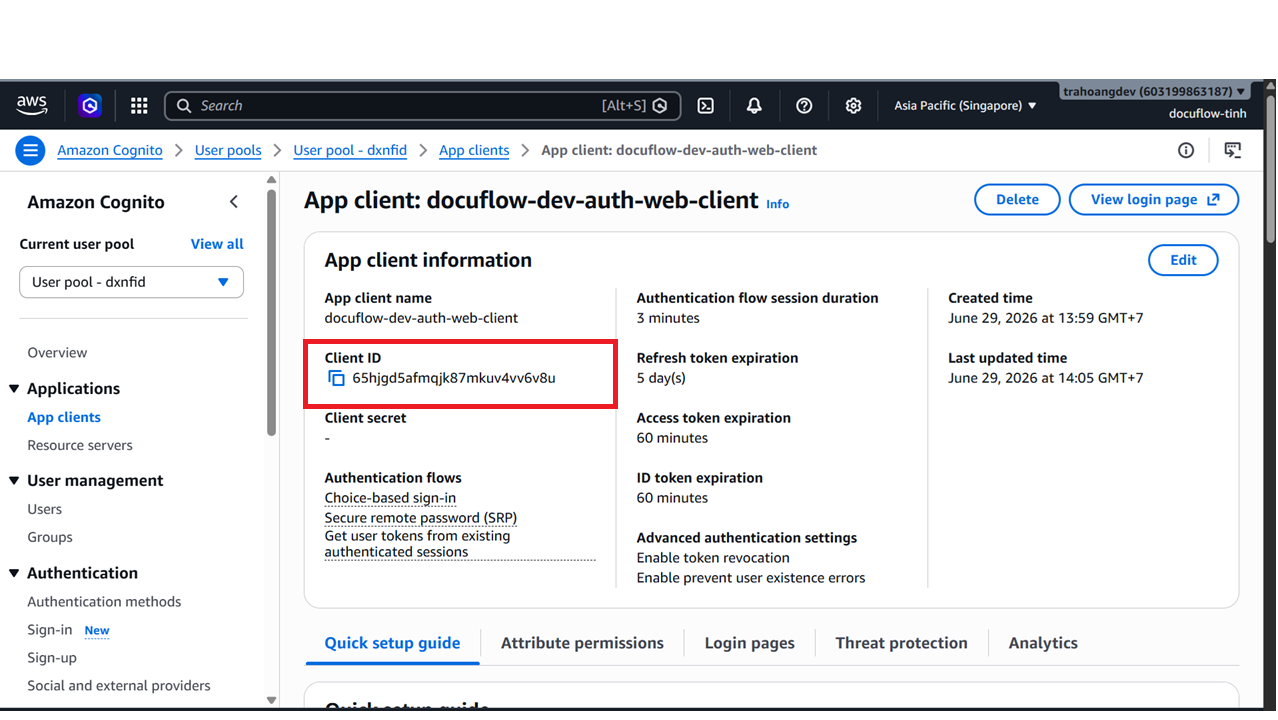Click the sidebar scroll down arrow
Viewport: 1278px width, 720px height.
tap(271, 700)
